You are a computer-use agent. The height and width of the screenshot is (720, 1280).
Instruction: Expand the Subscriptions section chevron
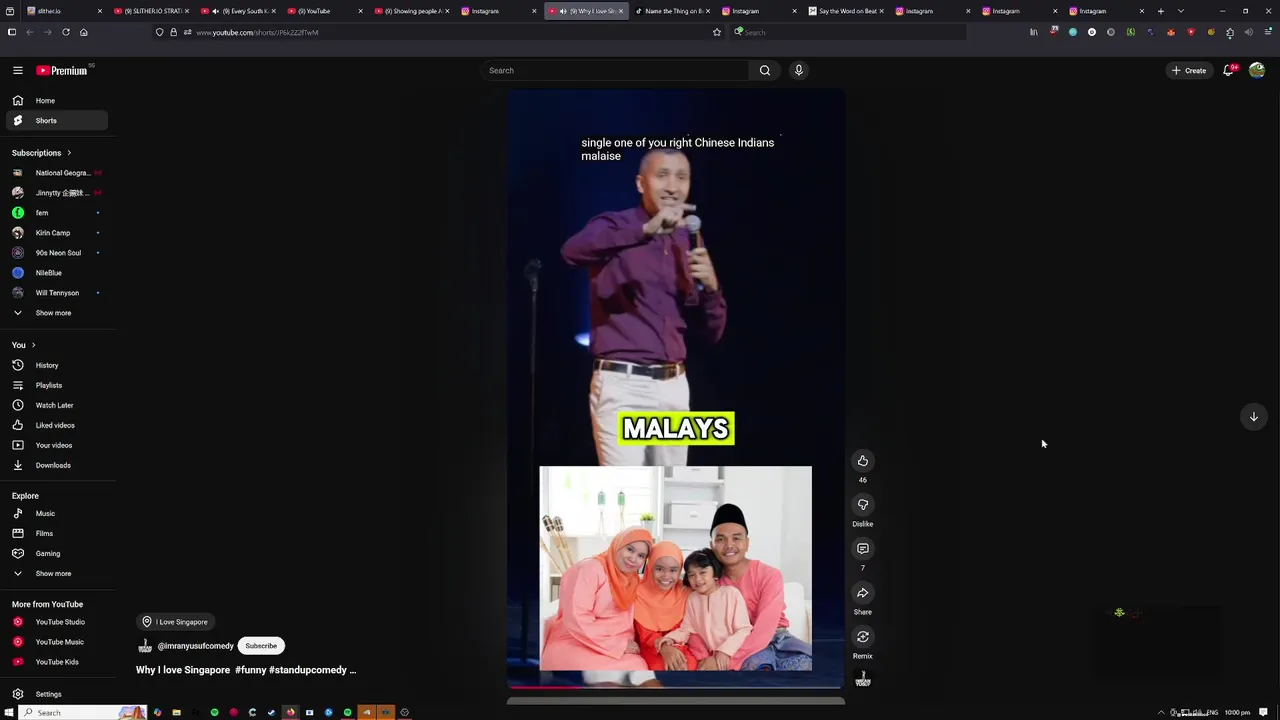(69, 153)
